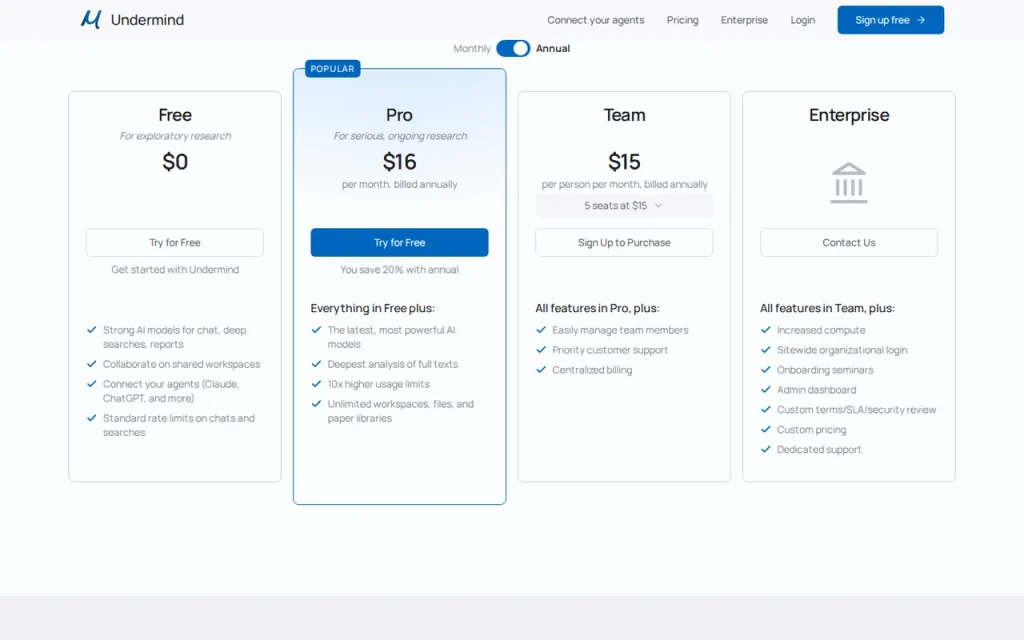Click the Free plan title
1024x640 pixels.
click(x=175, y=115)
